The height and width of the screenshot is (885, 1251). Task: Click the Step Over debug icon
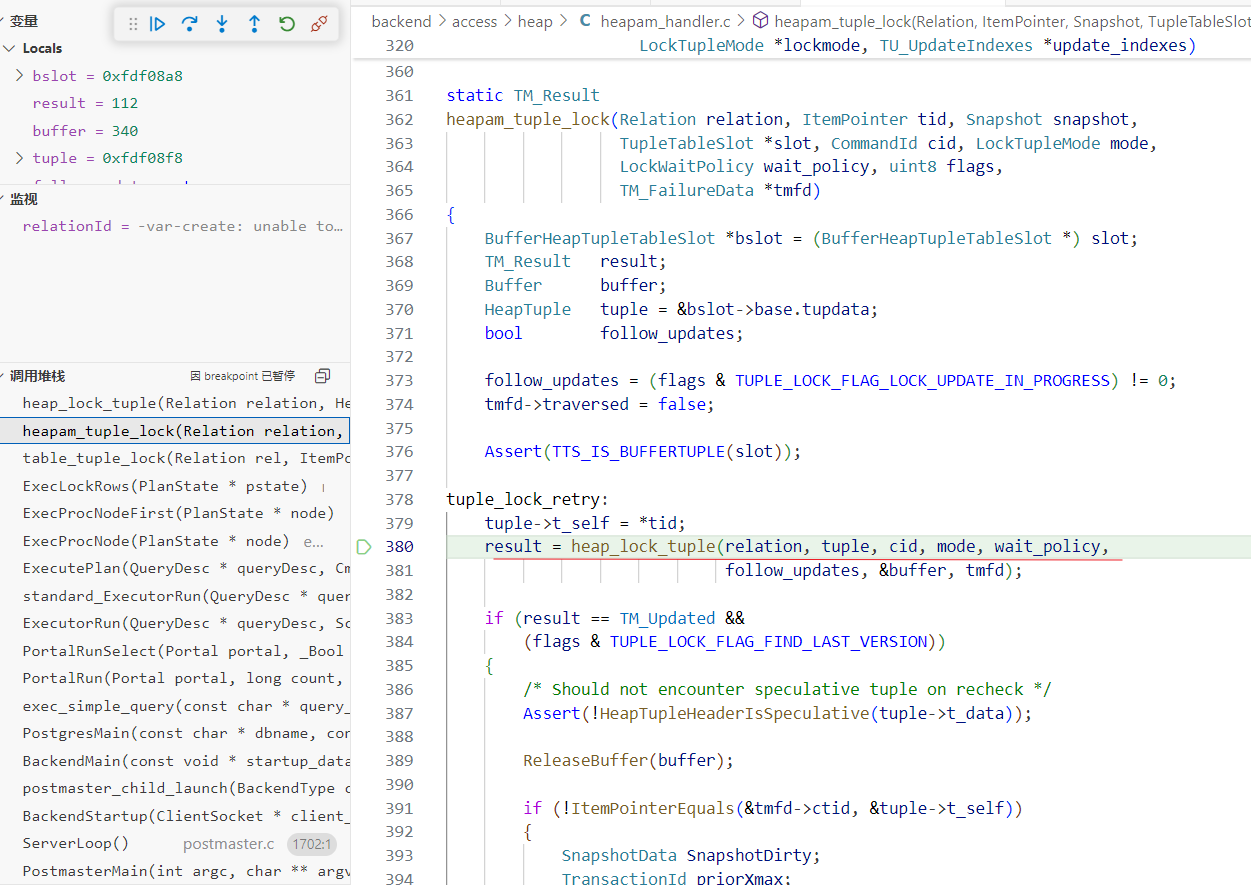point(190,24)
